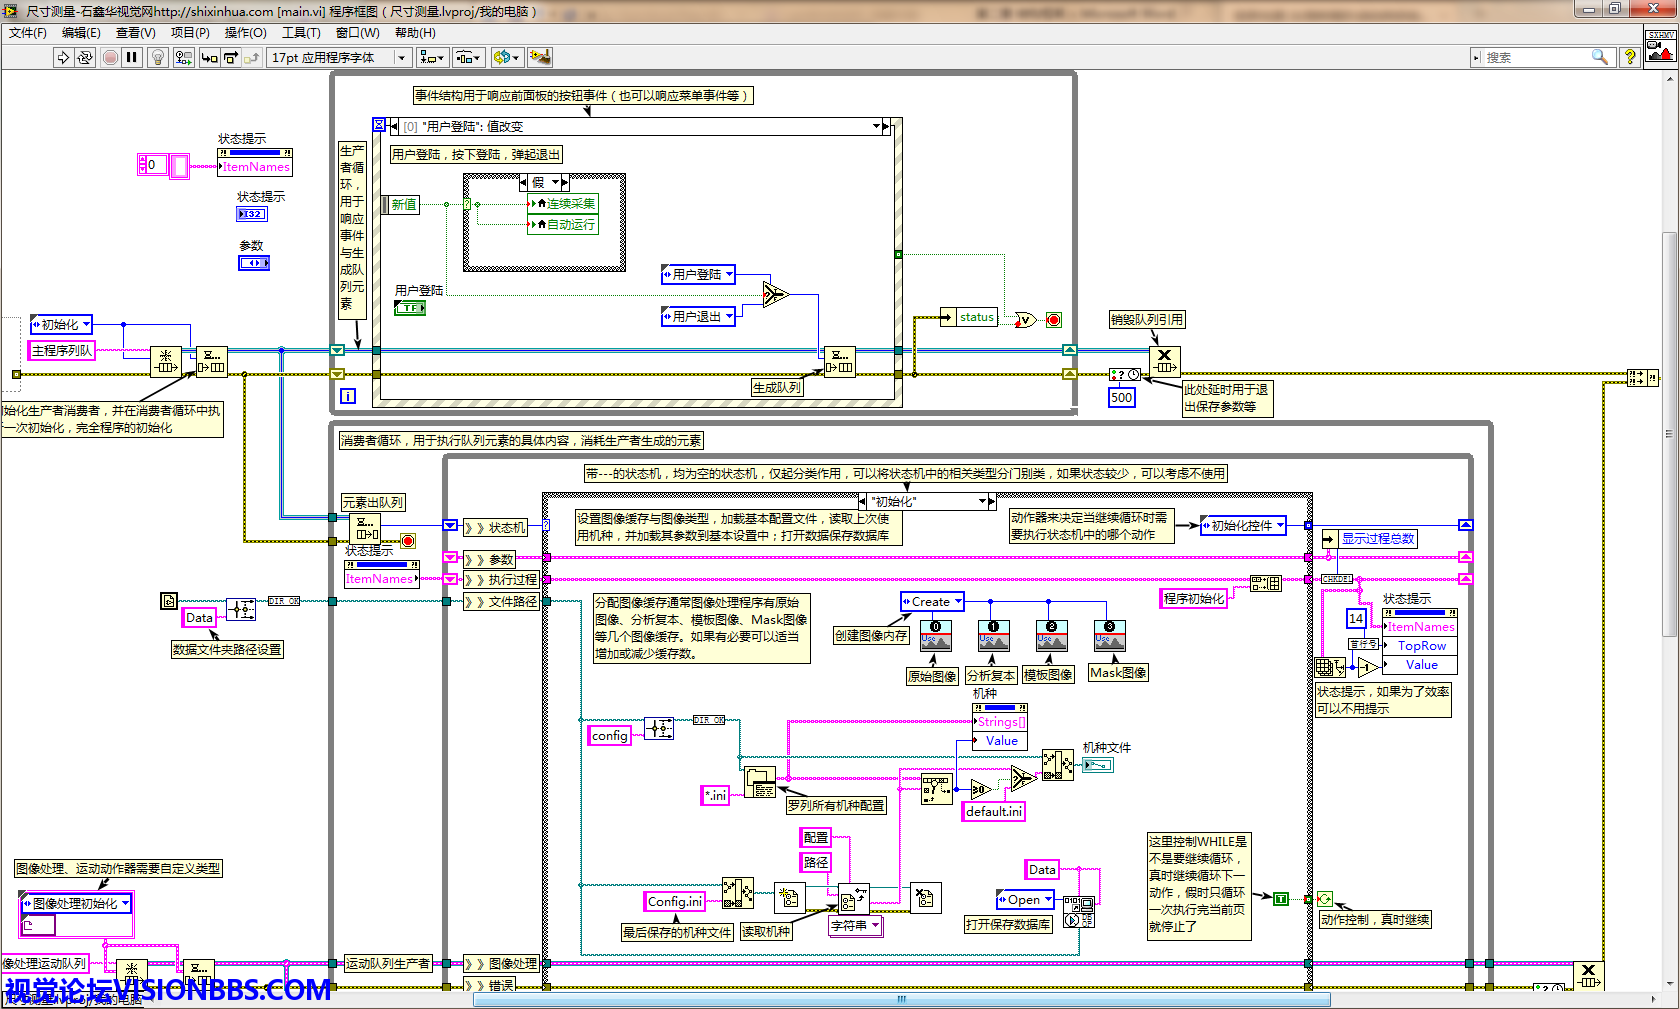The image size is (1680, 1009).
Task: Click the yellow question mark help button
Action: [1630, 58]
